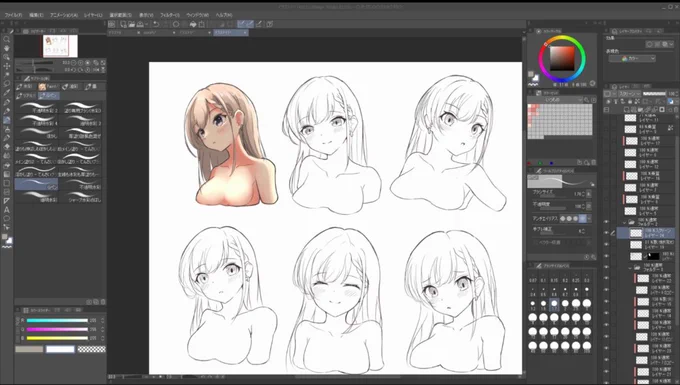Pick the 1.7 brush size preset
The width and height of the screenshot is (680, 385).
pos(554,304)
